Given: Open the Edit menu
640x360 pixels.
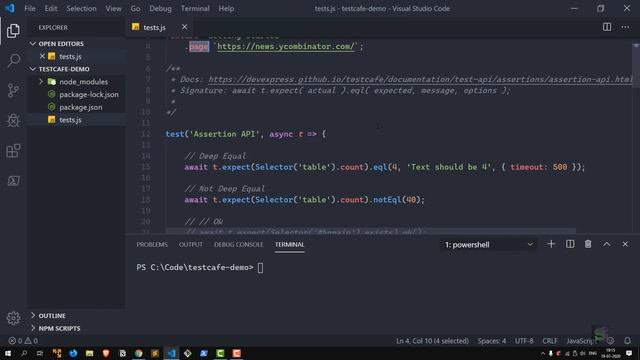Looking at the screenshot, I should pos(51,8).
